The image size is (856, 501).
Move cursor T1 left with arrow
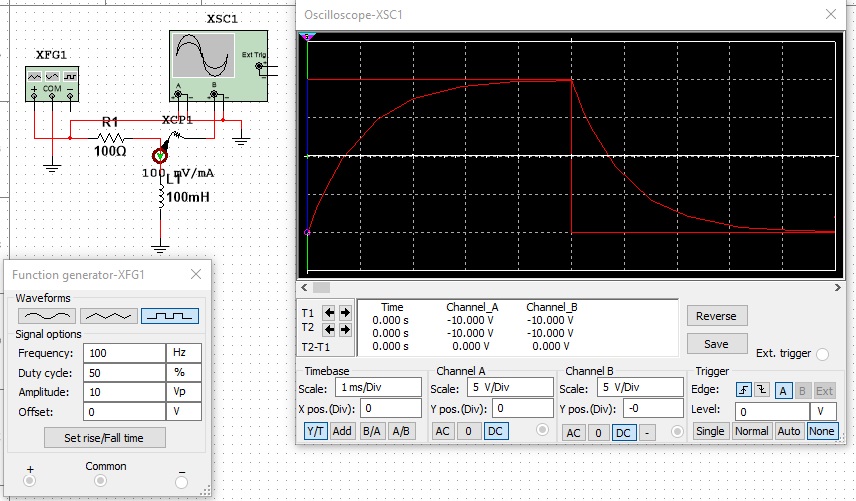tap(330, 312)
